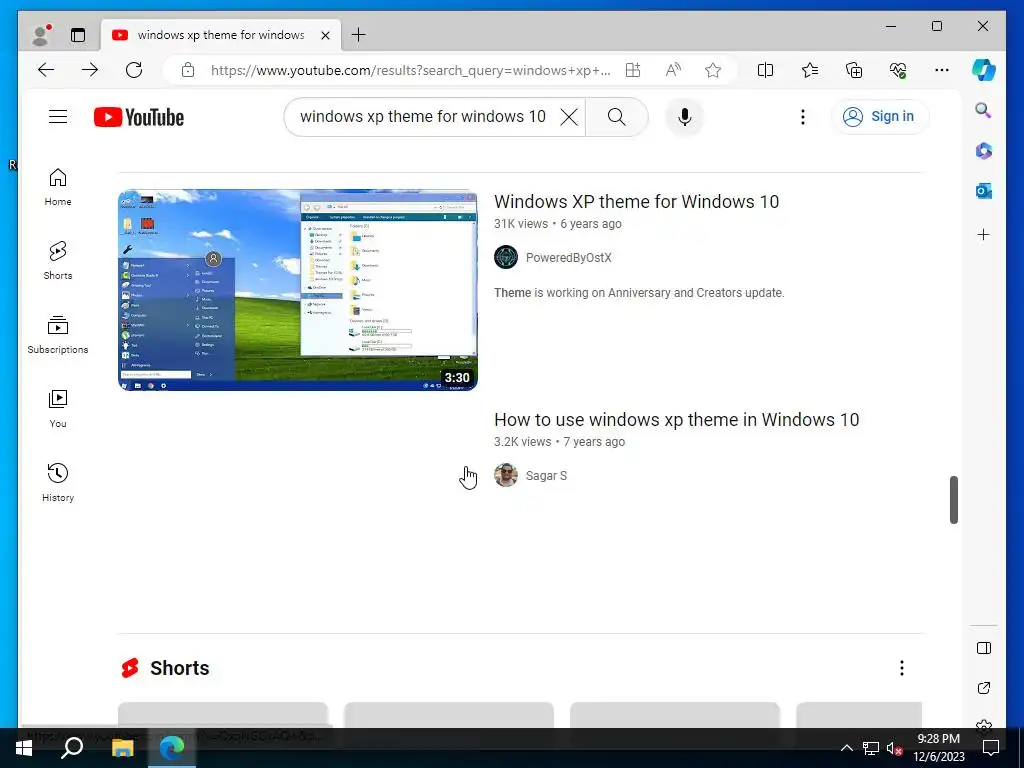Open 'How to use windows xp theme' video
1024x768 pixels.
point(677,420)
